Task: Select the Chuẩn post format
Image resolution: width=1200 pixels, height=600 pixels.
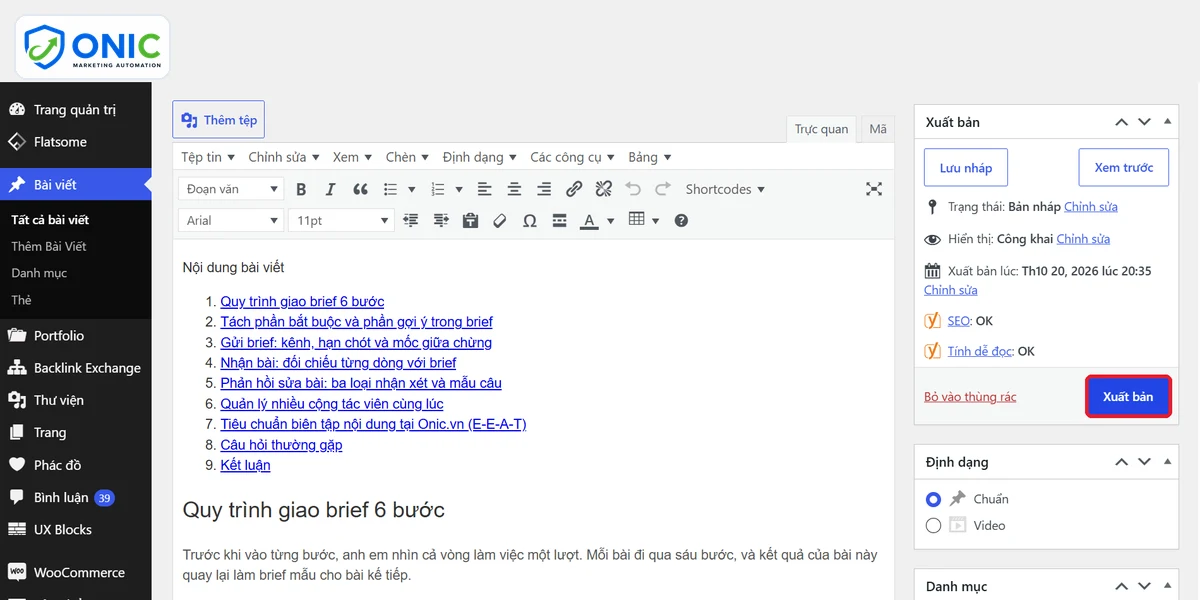Action: pyautogui.click(x=933, y=499)
